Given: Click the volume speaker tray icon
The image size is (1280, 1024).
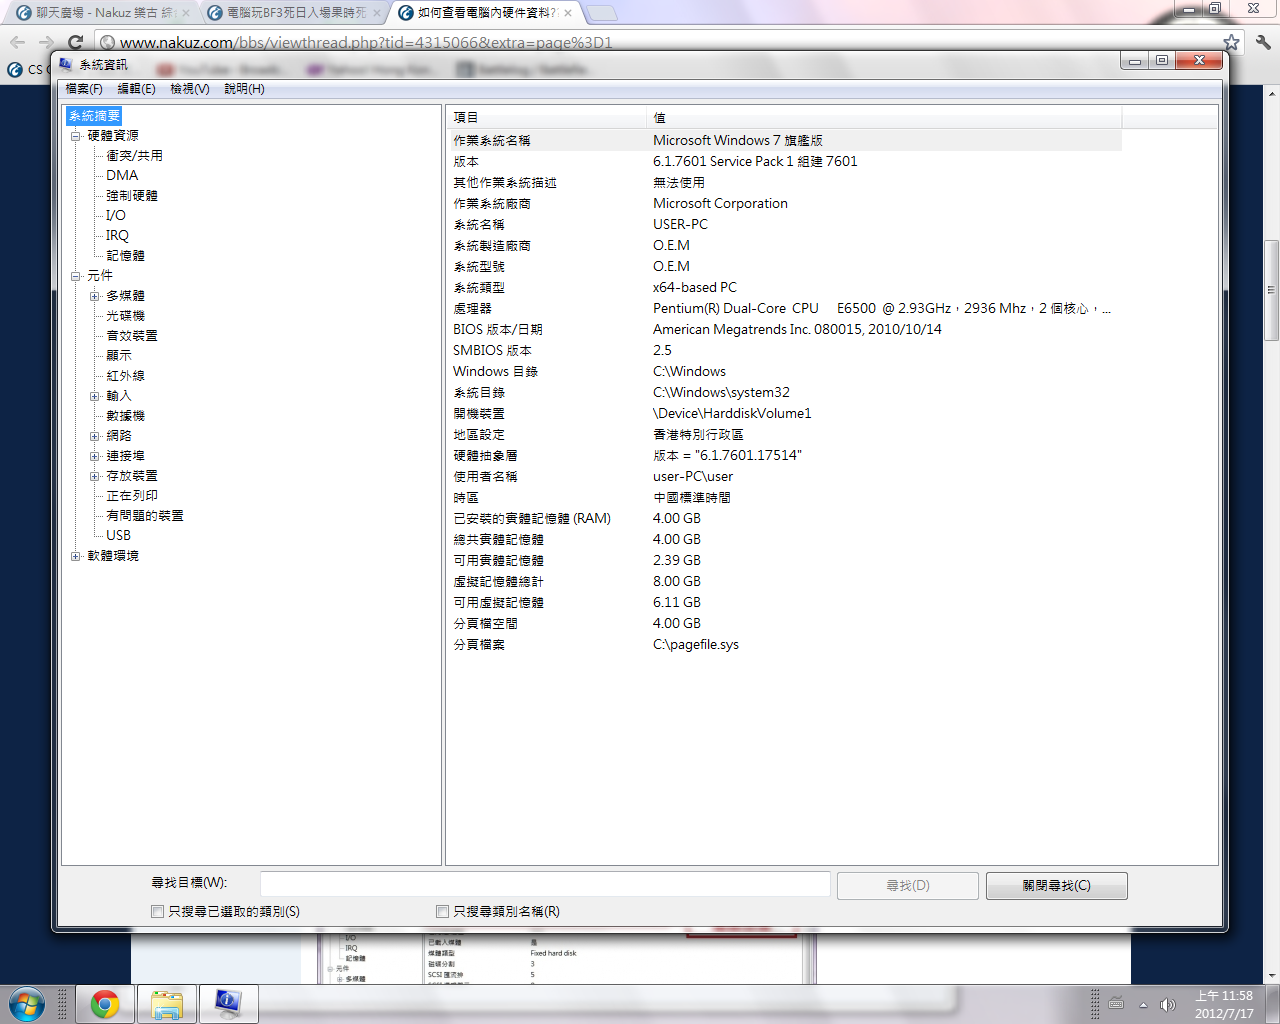Looking at the screenshot, I should (x=1166, y=1005).
